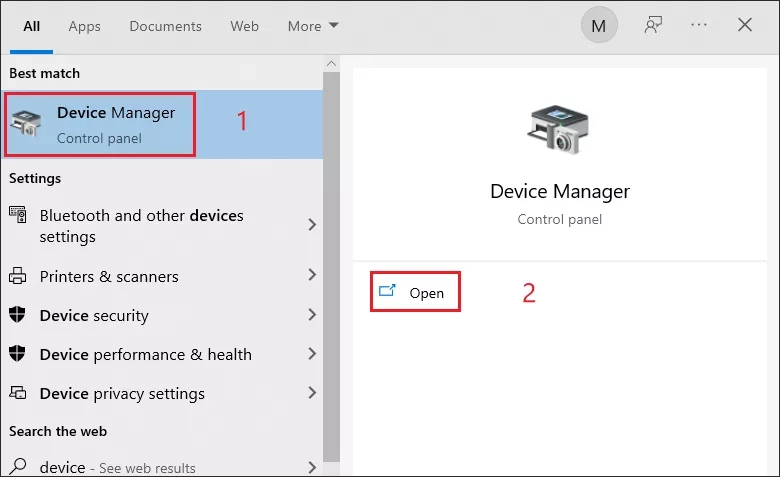Viewport: 780px width, 477px height.
Task: Switch to the All tab
Action: click(31, 26)
